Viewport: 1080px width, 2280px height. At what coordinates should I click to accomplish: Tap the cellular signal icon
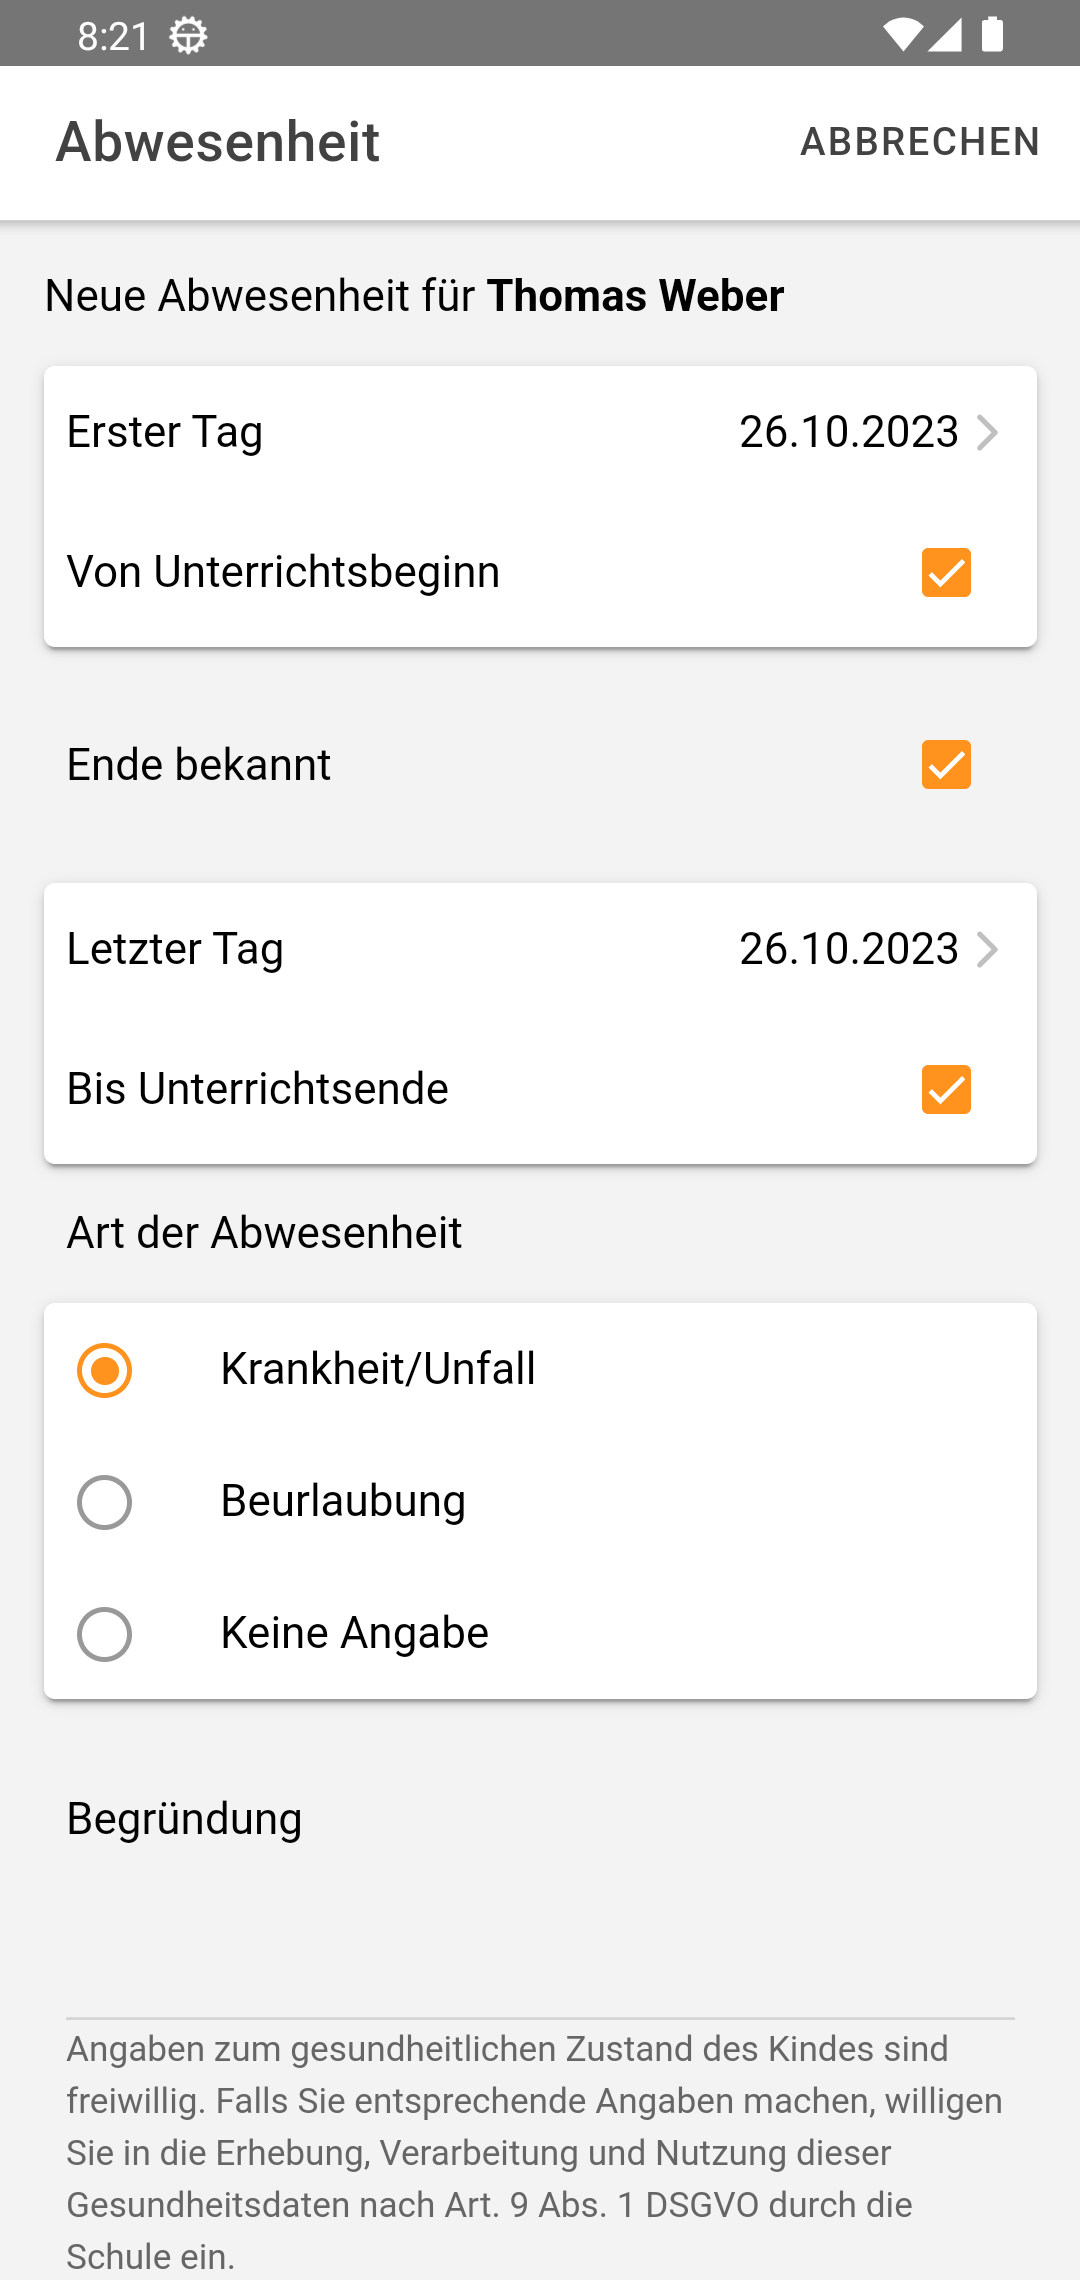[x=946, y=35]
